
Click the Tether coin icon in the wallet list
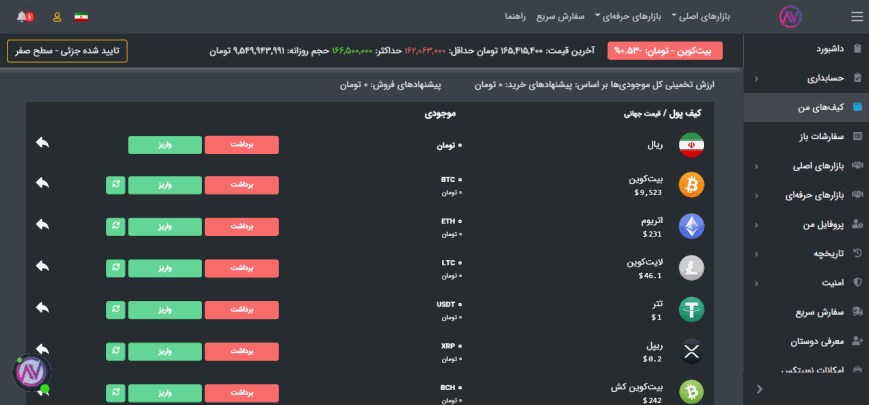click(691, 309)
